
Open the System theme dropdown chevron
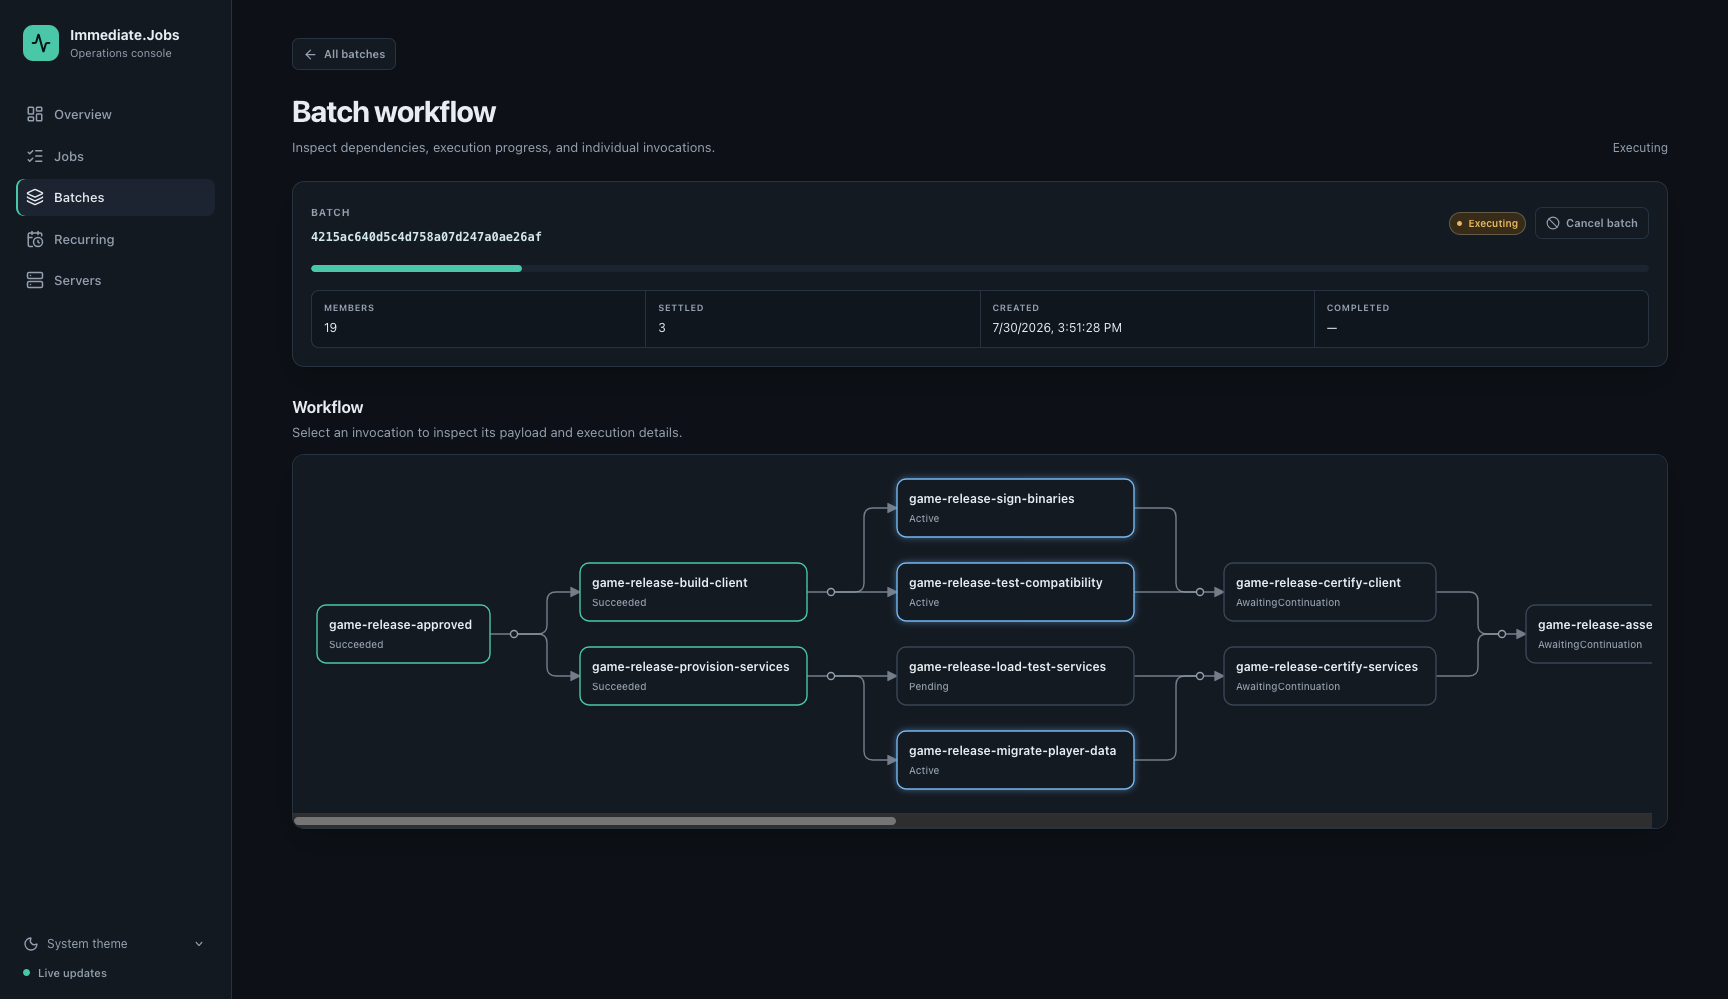[199, 944]
